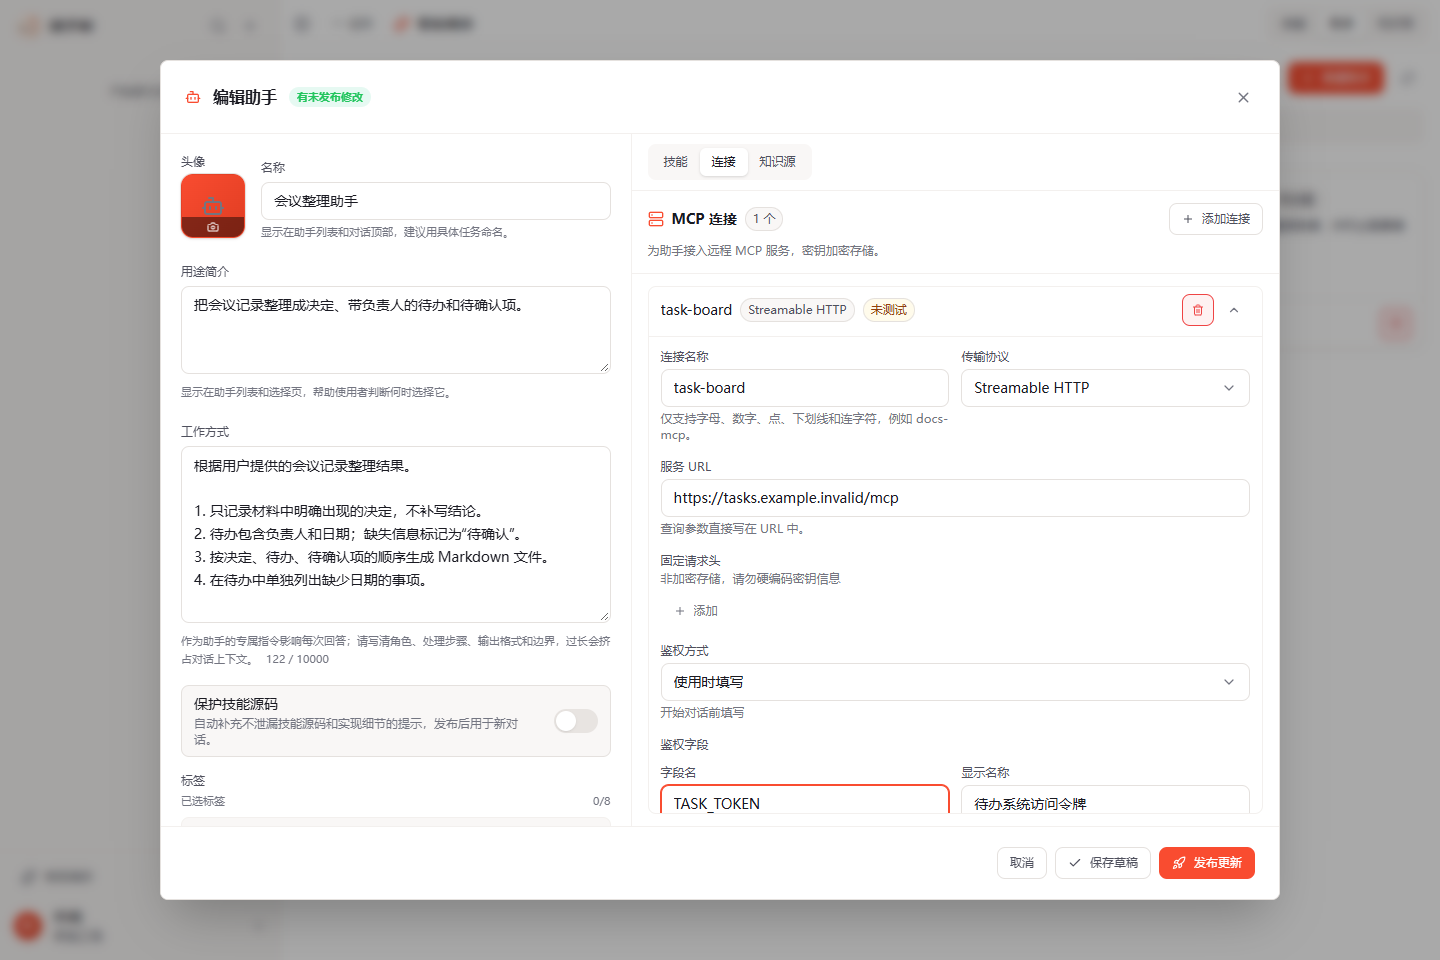The width and height of the screenshot is (1440, 960).
Task: Click the 发布更新 button
Action: coord(1207,863)
